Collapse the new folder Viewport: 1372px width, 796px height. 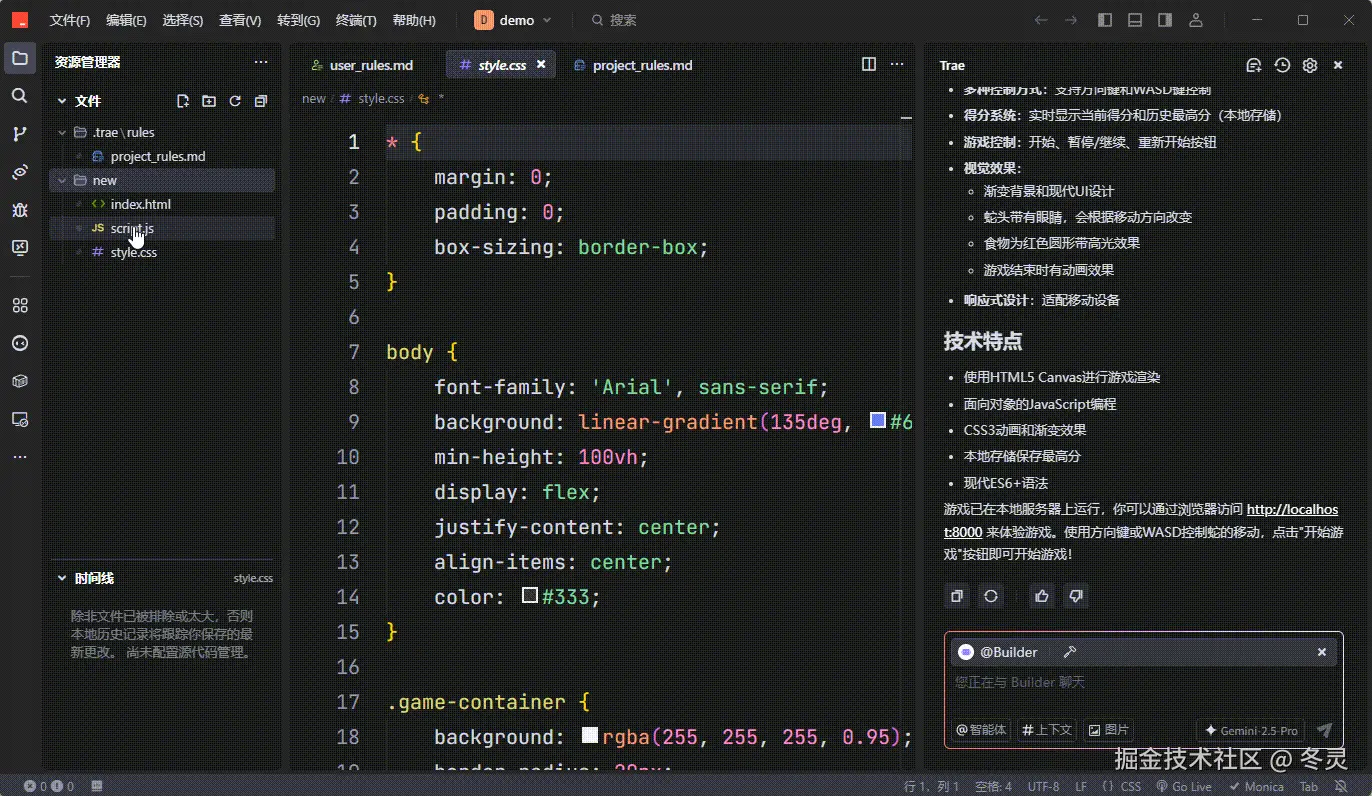pos(62,180)
